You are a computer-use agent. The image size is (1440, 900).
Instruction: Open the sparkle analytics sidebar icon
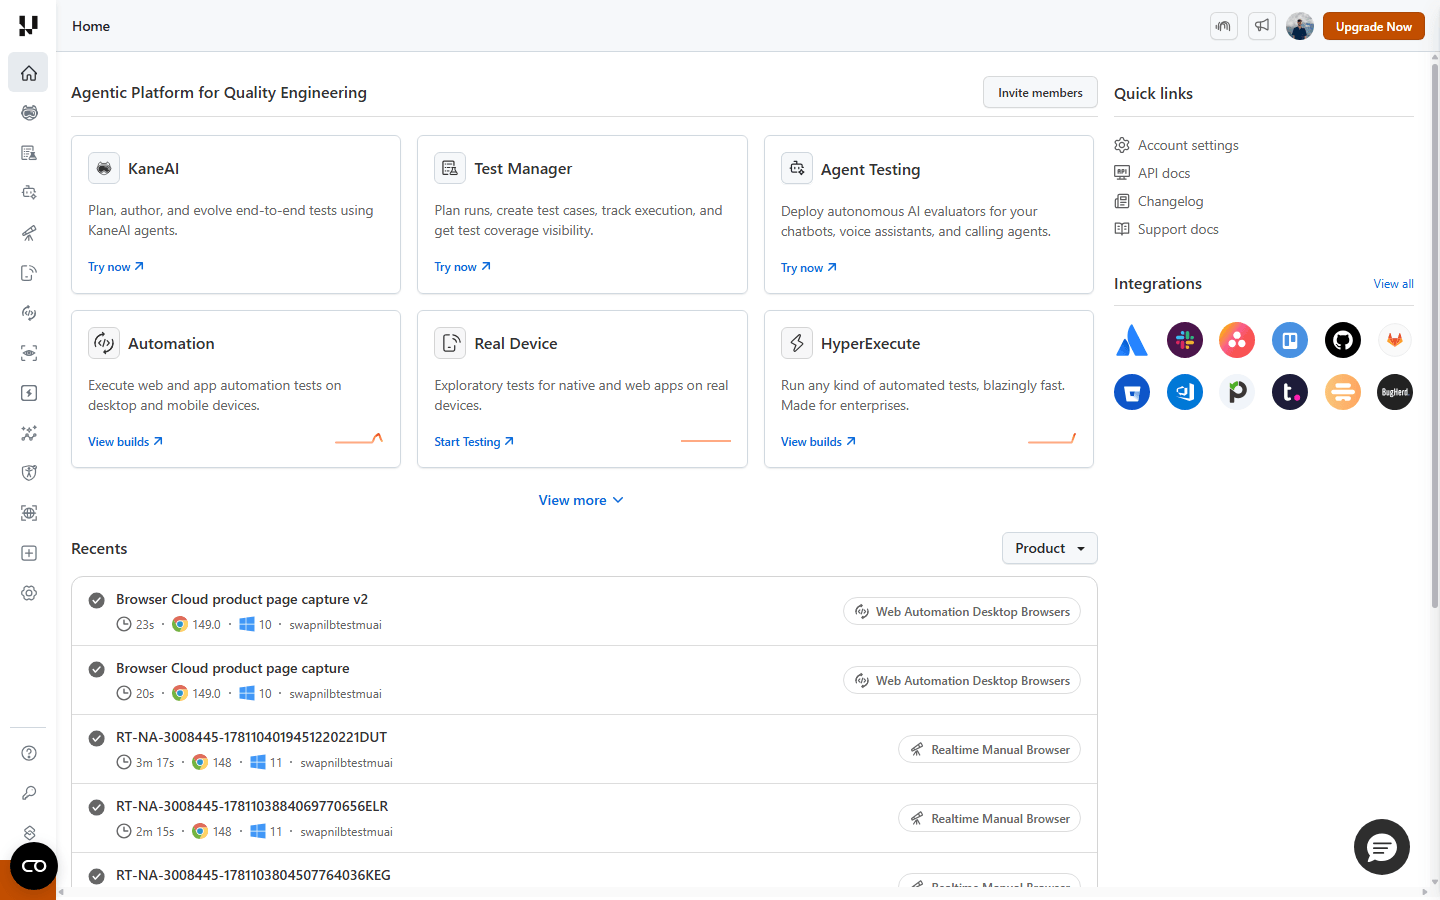(x=29, y=433)
